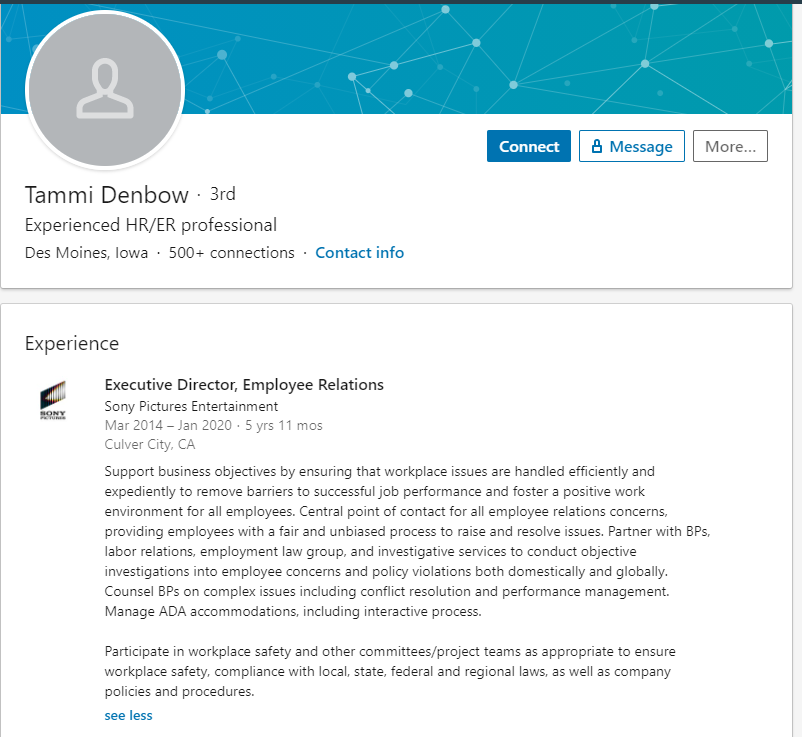Click the Mar 2014 – Jan 2020 date range
Screen dimensions: 802x737
click(168, 426)
